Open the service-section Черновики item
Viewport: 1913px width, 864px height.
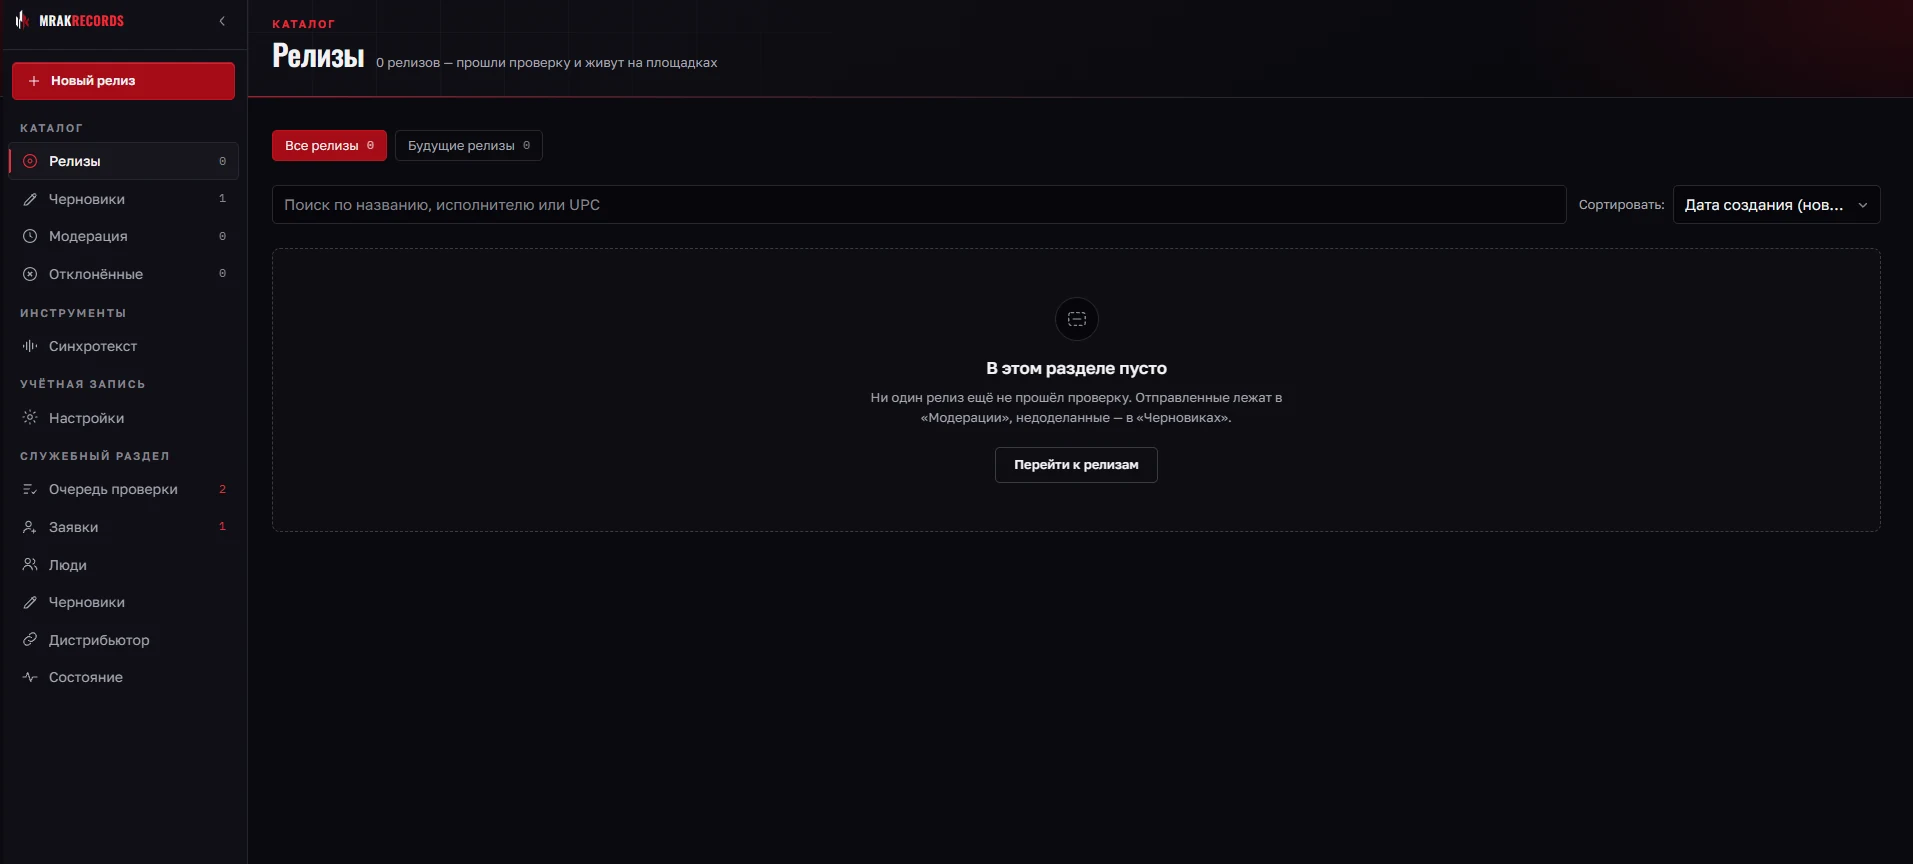click(124, 602)
